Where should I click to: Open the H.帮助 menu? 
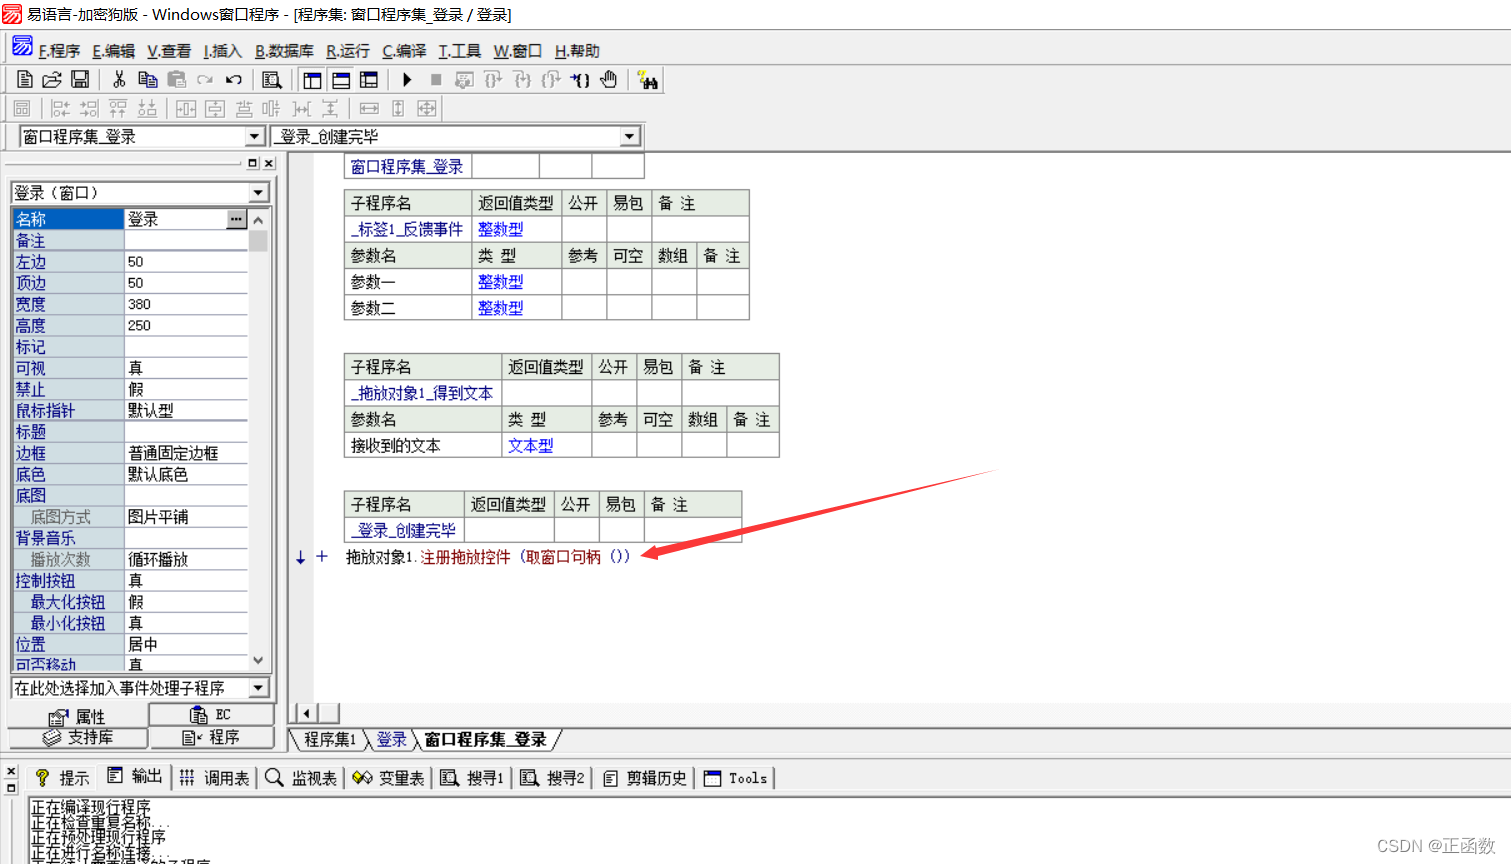click(577, 51)
